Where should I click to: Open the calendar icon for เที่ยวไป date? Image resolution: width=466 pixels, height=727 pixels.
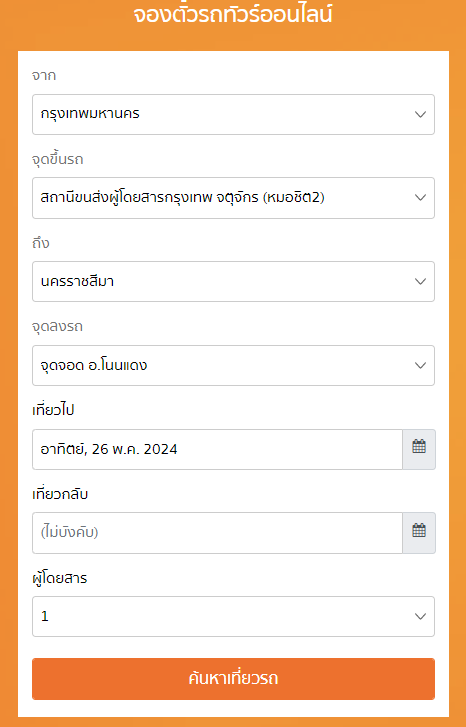click(419, 449)
